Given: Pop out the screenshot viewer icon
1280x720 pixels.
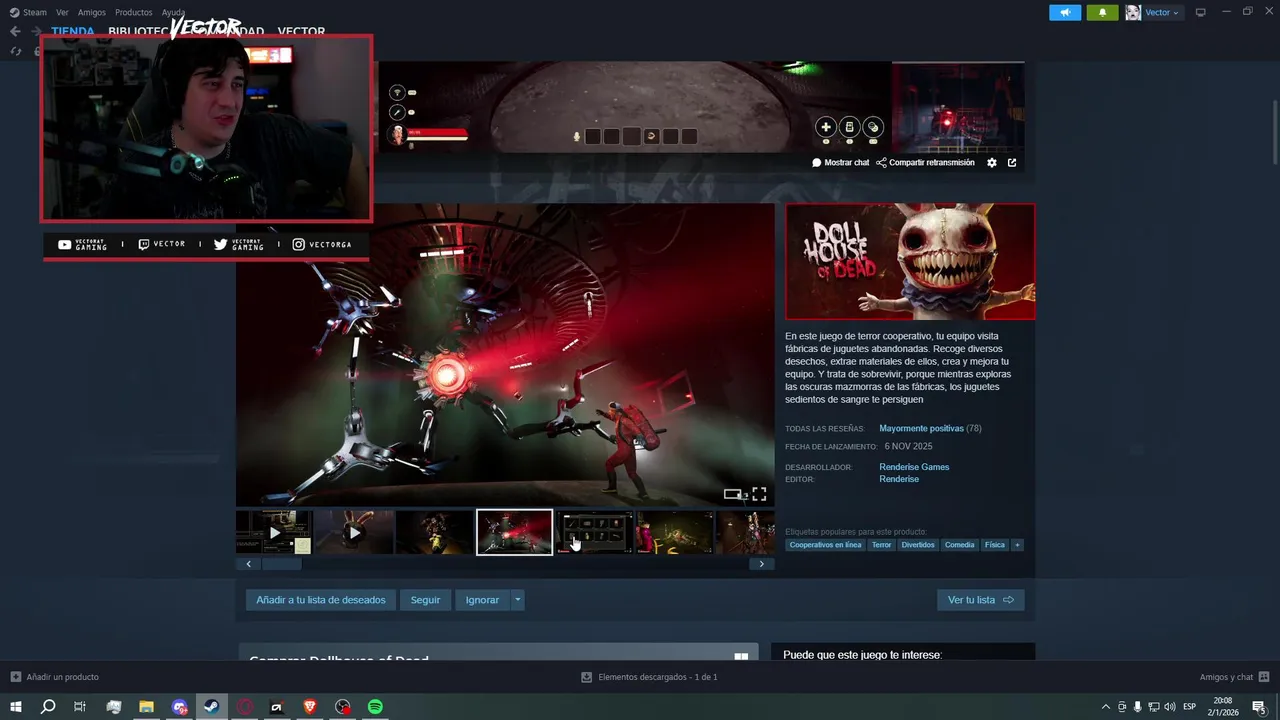Looking at the screenshot, I should click(x=734, y=494).
